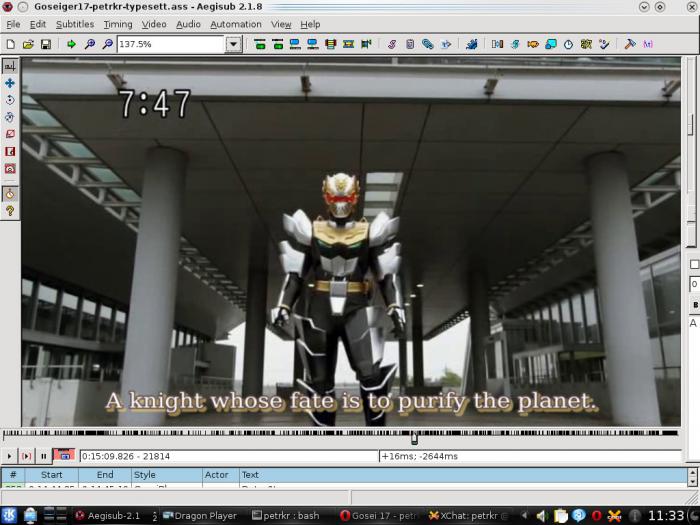This screenshot has width=700, height=525.
Task: Switch to Dragon Player in taskbar
Action: click(x=200, y=516)
